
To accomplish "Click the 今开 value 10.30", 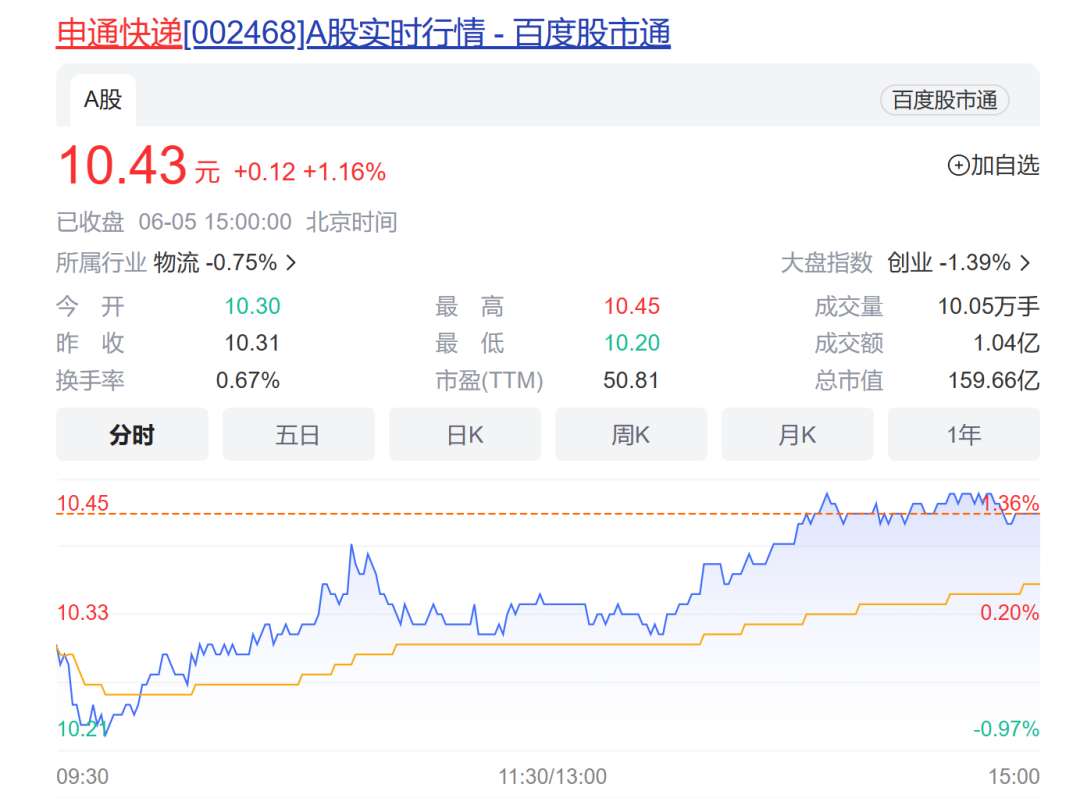I will pyautogui.click(x=253, y=306).
